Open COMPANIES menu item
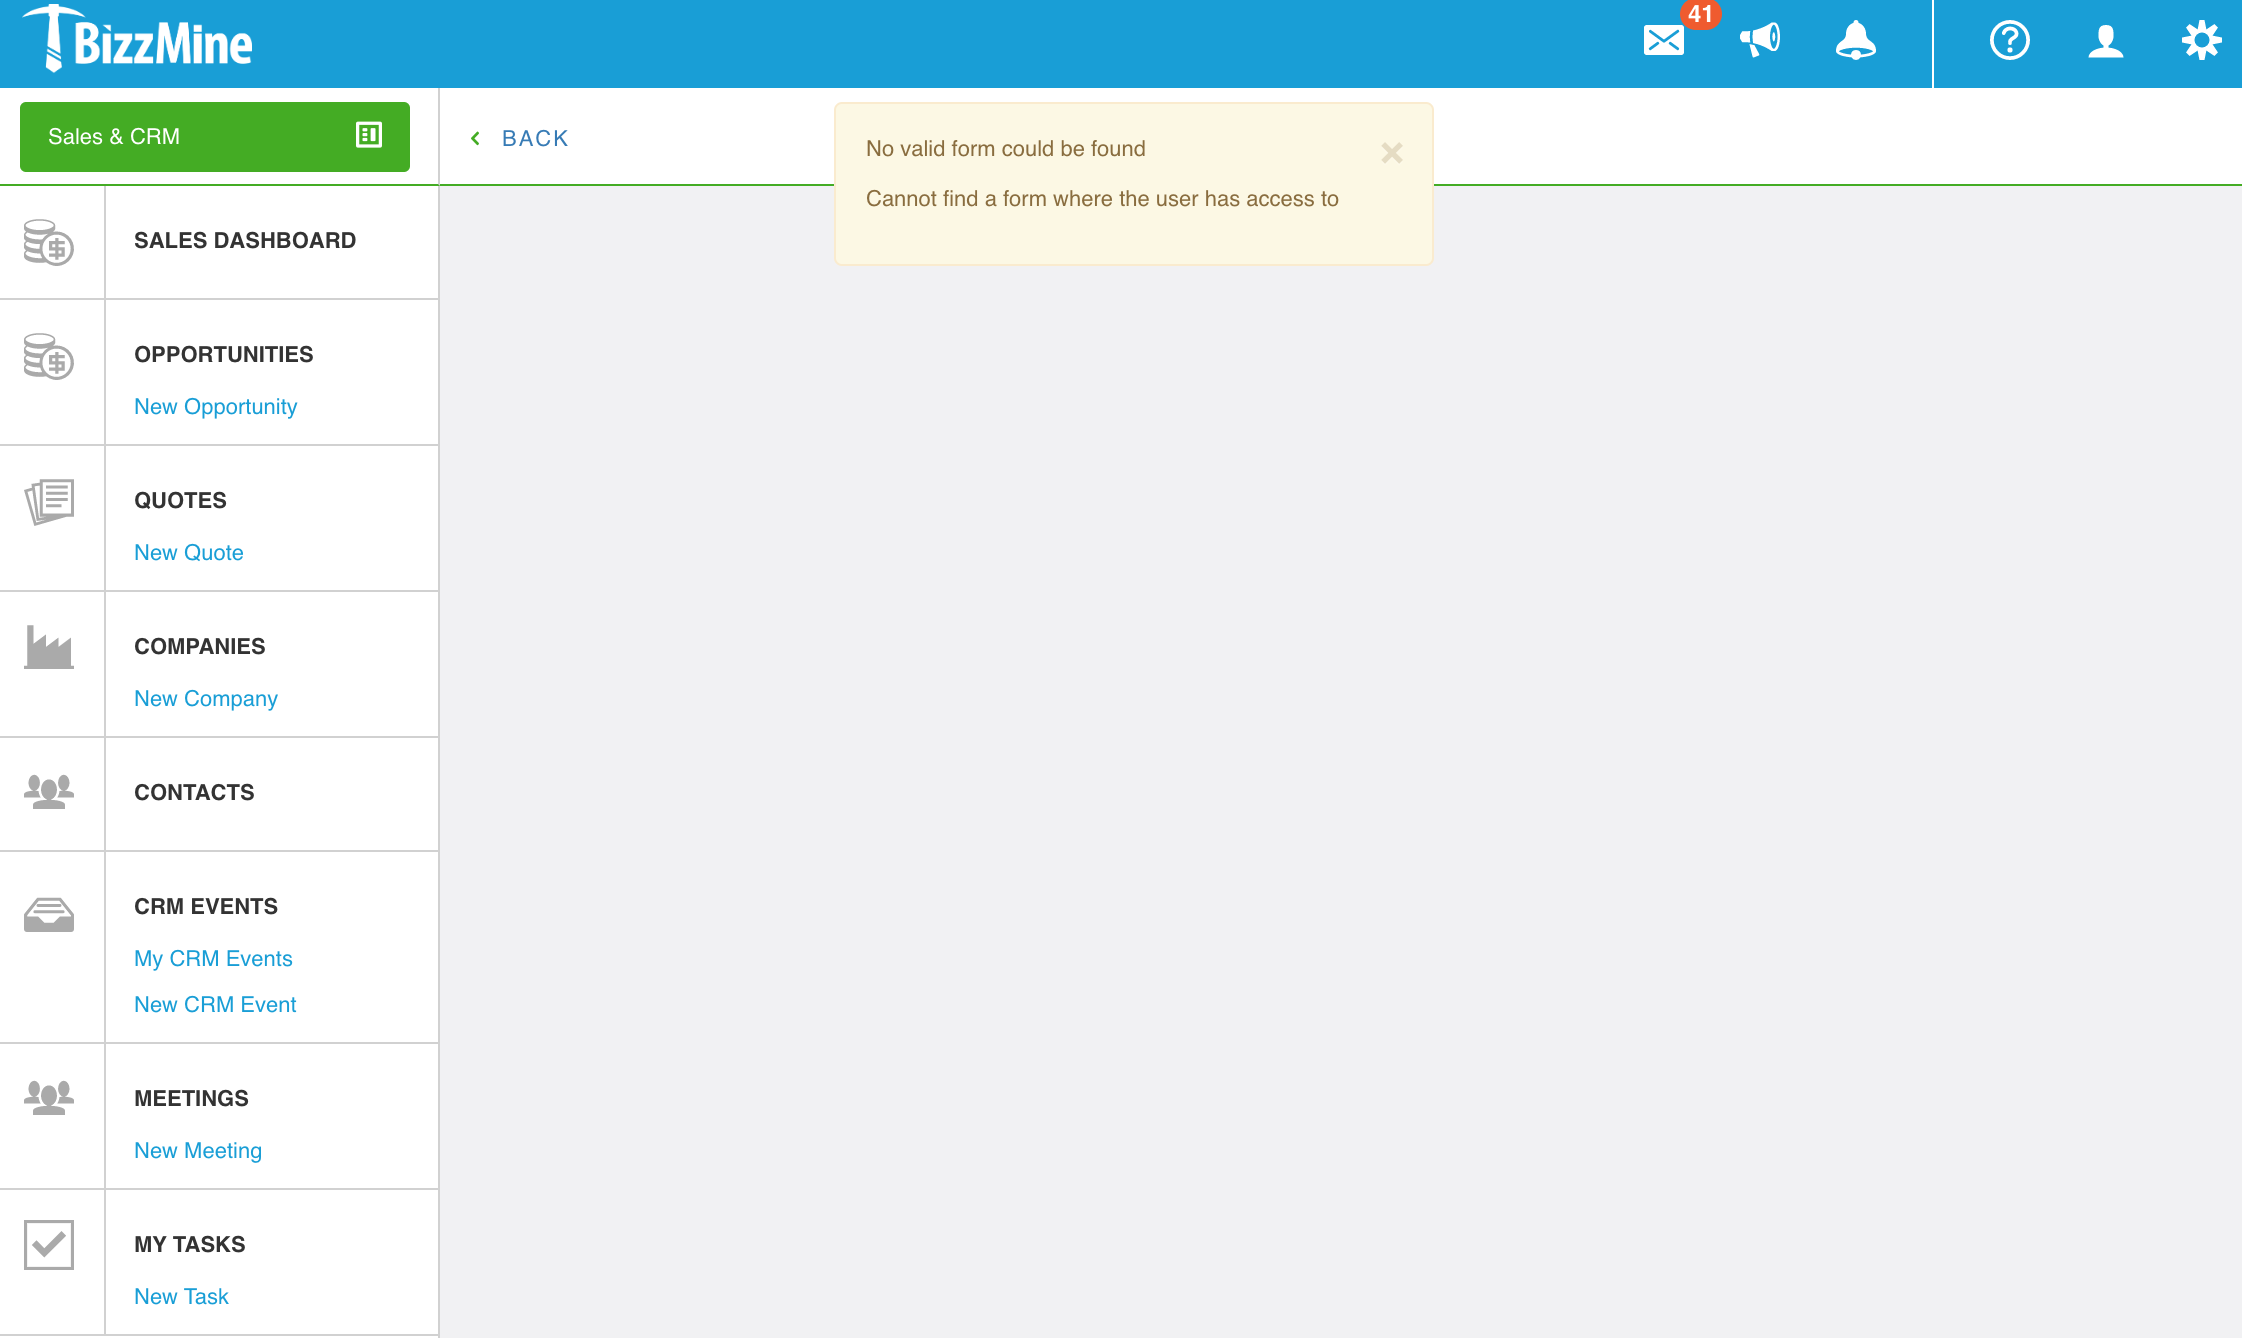 pos(200,646)
